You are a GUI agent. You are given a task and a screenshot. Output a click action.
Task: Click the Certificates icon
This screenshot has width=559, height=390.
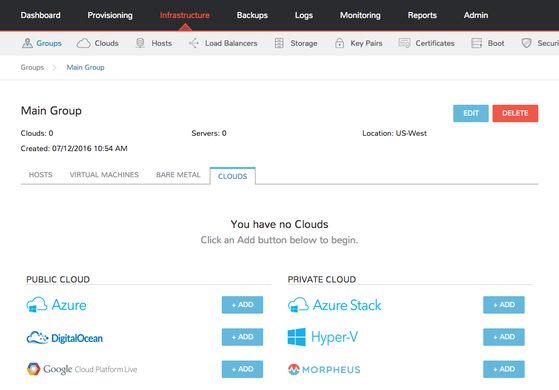tap(404, 43)
